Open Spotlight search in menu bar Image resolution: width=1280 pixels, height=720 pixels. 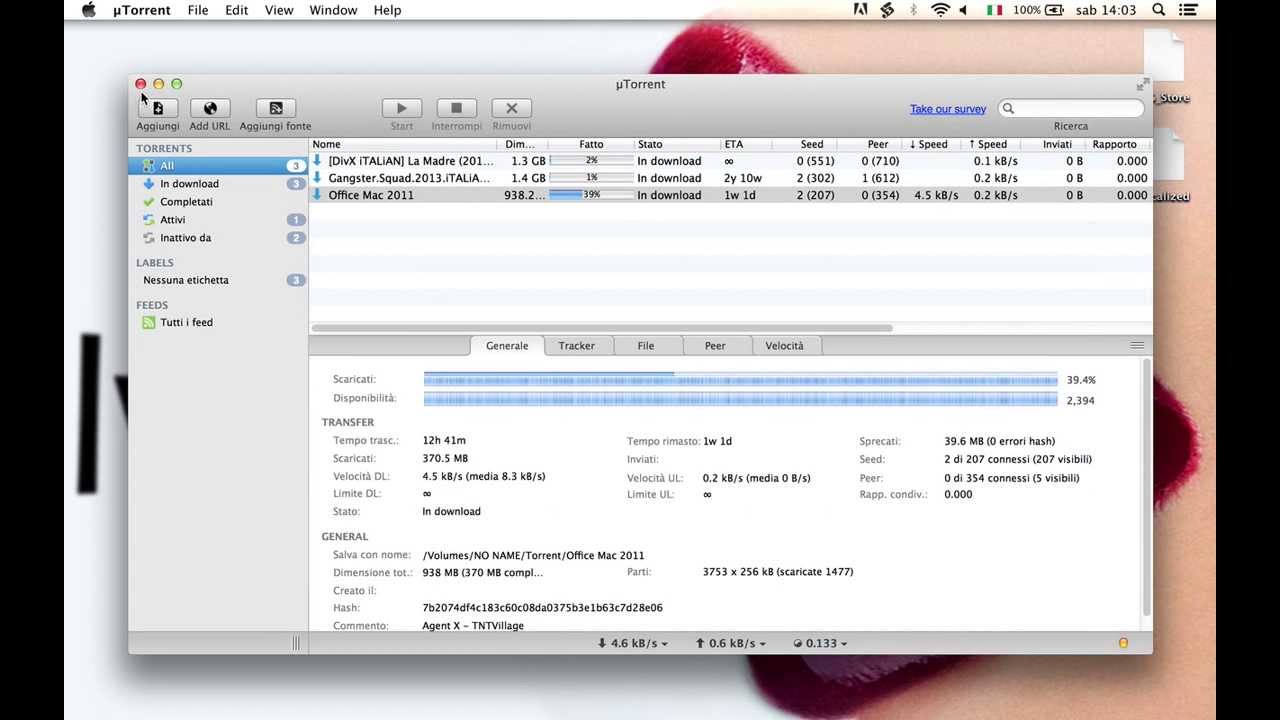1159,10
